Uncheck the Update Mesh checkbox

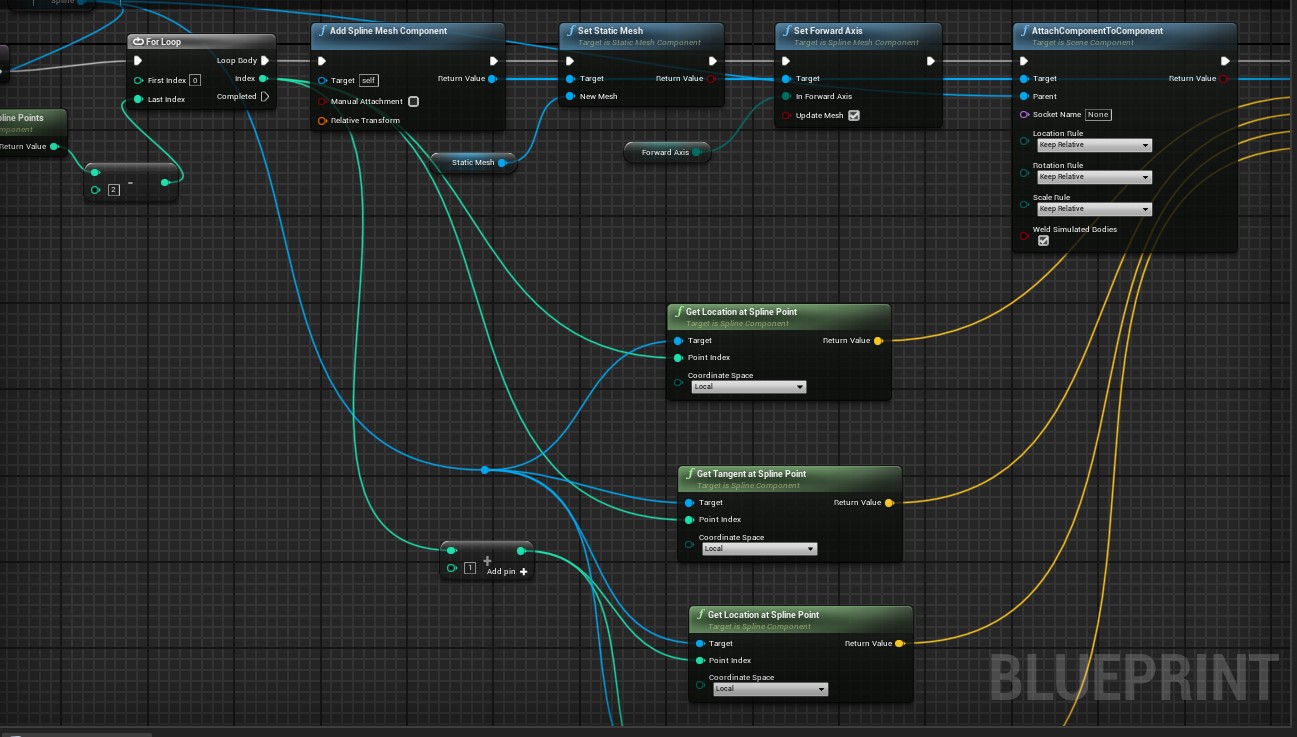click(x=853, y=115)
